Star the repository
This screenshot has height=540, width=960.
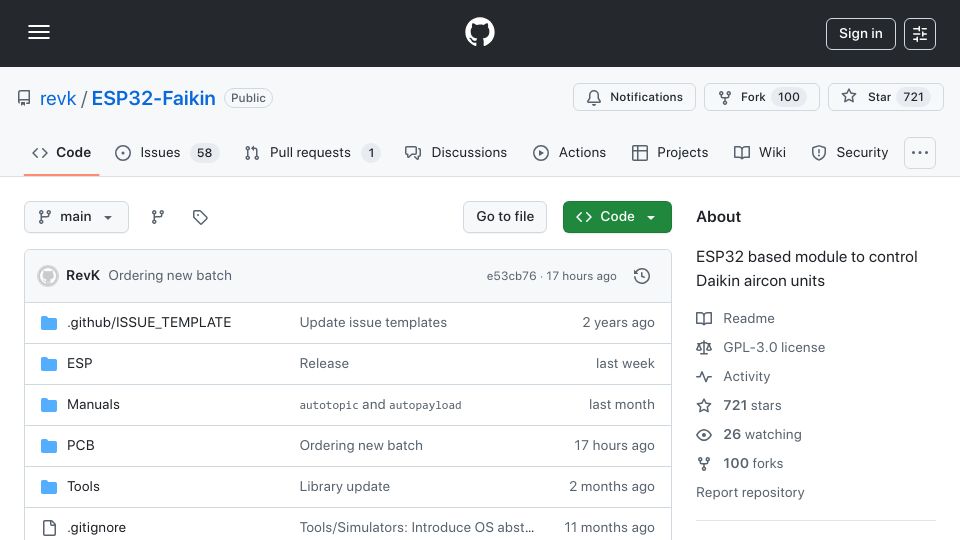point(885,97)
